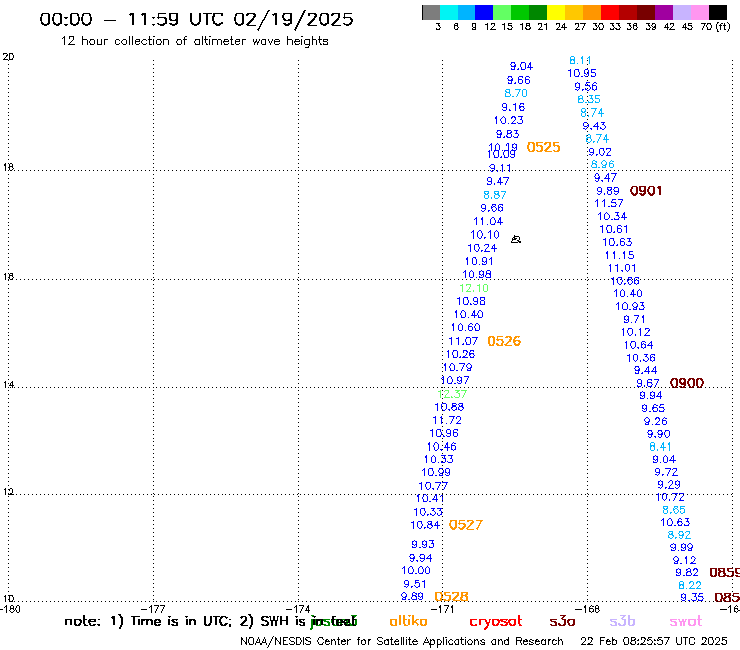The image size is (740, 650).
Task: Select the pink swatch in the legend bar
Action: tap(699, 12)
